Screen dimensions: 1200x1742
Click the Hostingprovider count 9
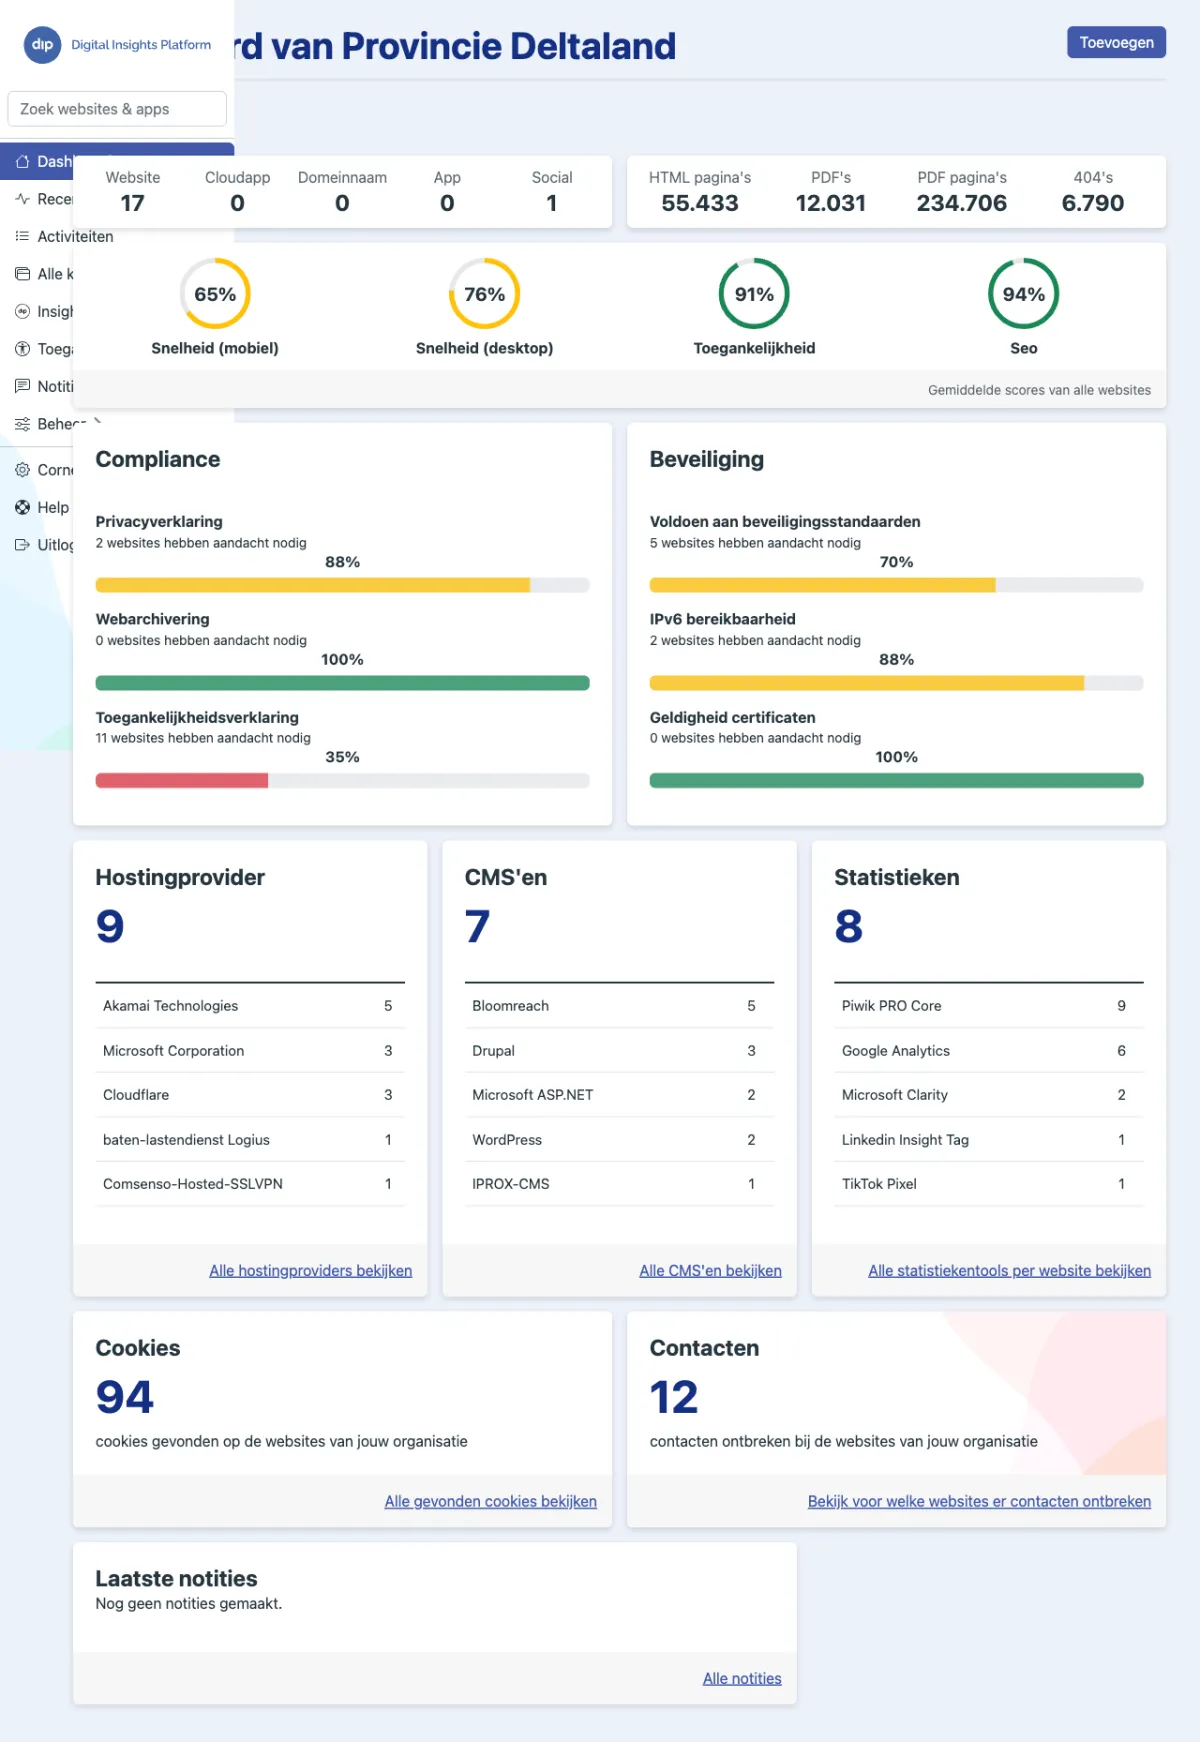point(110,926)
